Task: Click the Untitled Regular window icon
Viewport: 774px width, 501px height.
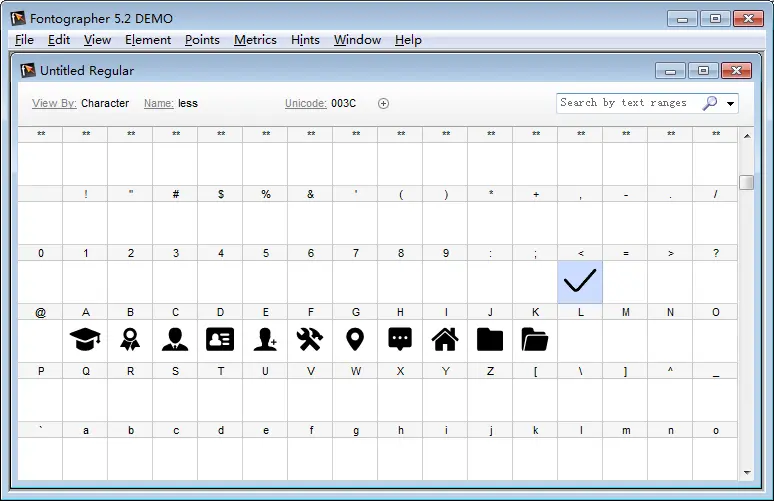Action: (x=28, y=71)
